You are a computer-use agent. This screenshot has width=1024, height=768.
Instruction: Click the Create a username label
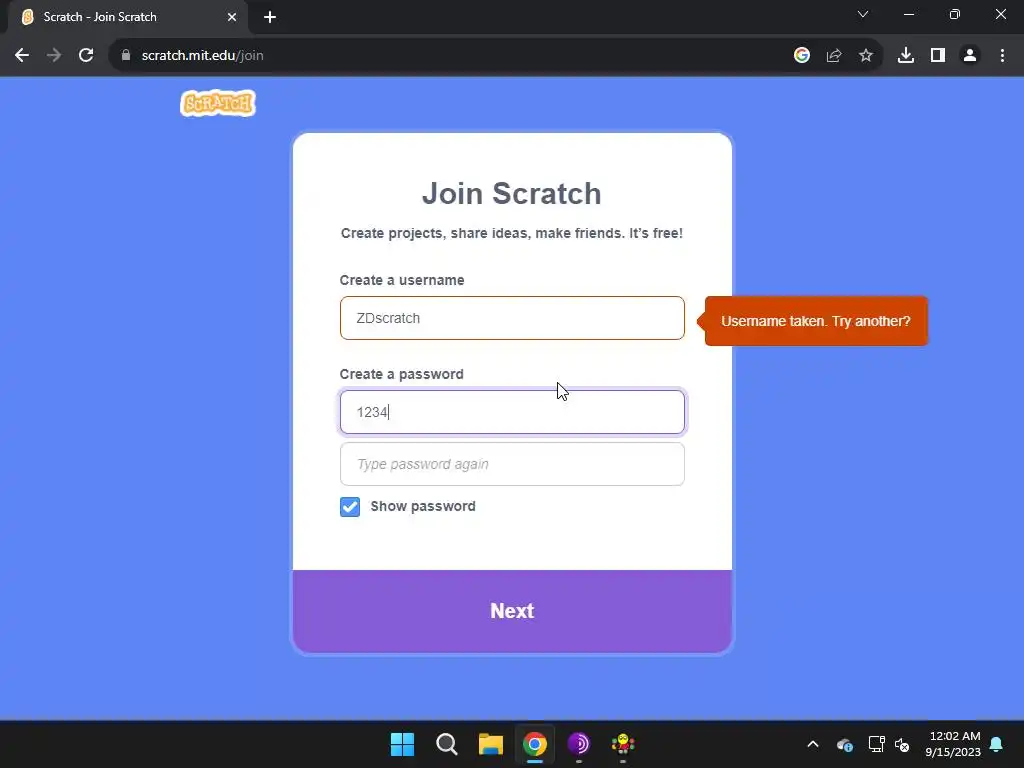(402, 280)
